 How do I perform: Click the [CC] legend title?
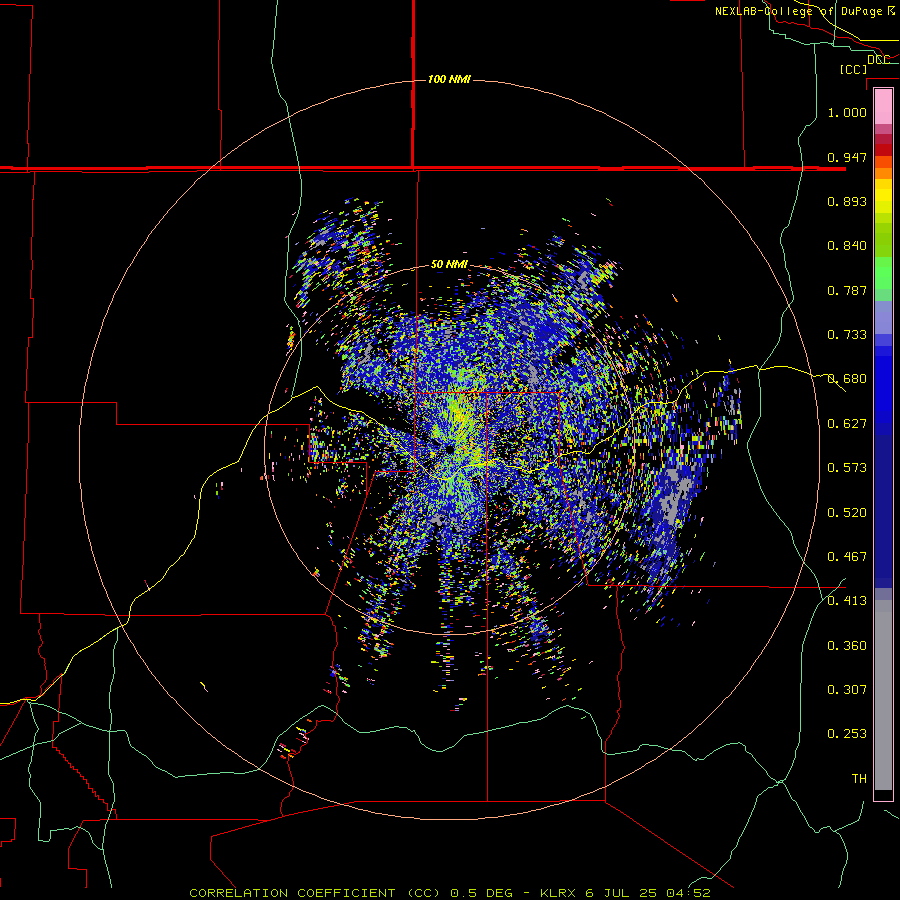click(854, 69)
